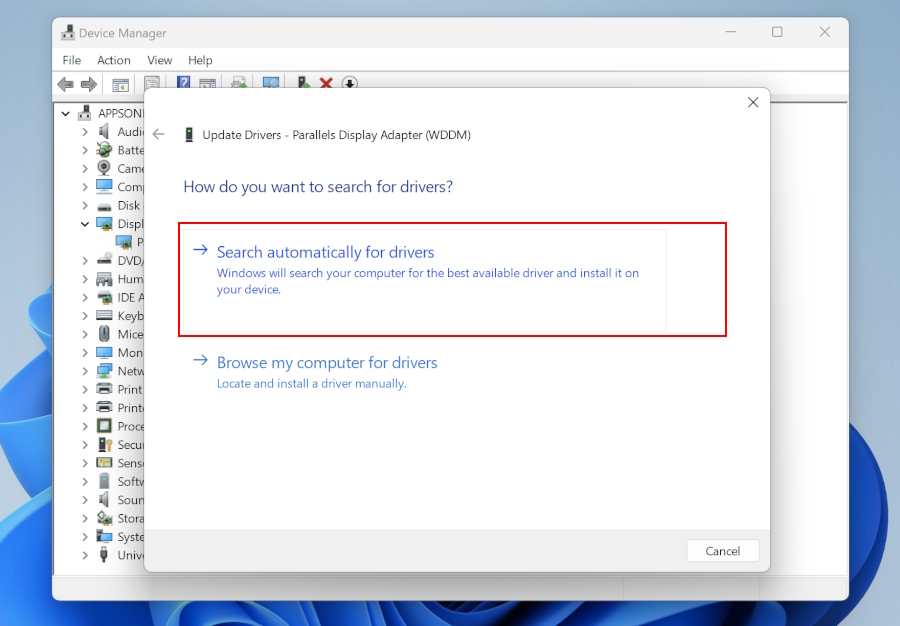The image size is (900, 626).
Task: Open the View menu
Action: pyautogui.click(x=160, y=61)
